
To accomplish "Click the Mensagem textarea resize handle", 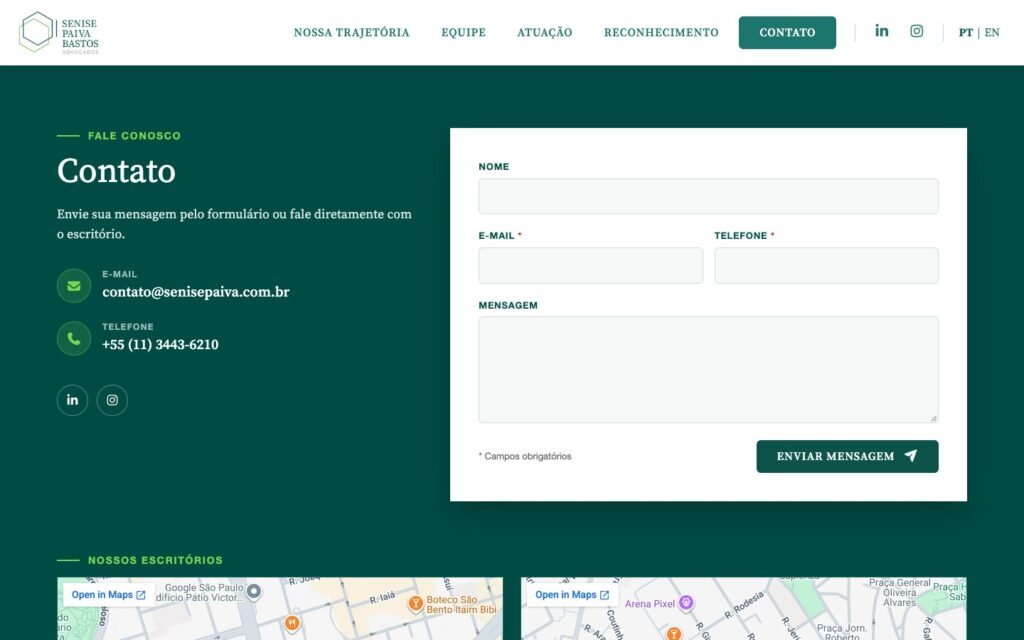I will [934, 418].
